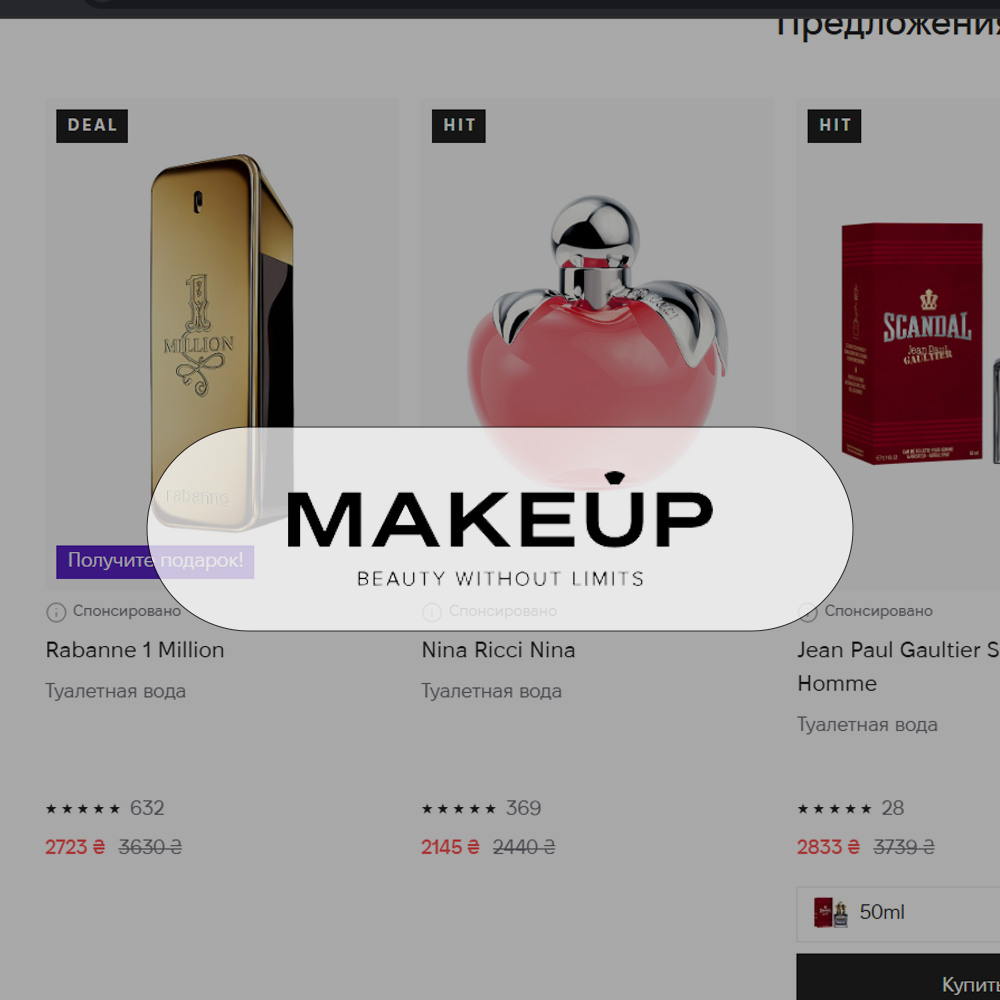Click the BEAUTY WITHOUT LIMITS tagline
The image size is (1000, 1000).
pos(500,579)
